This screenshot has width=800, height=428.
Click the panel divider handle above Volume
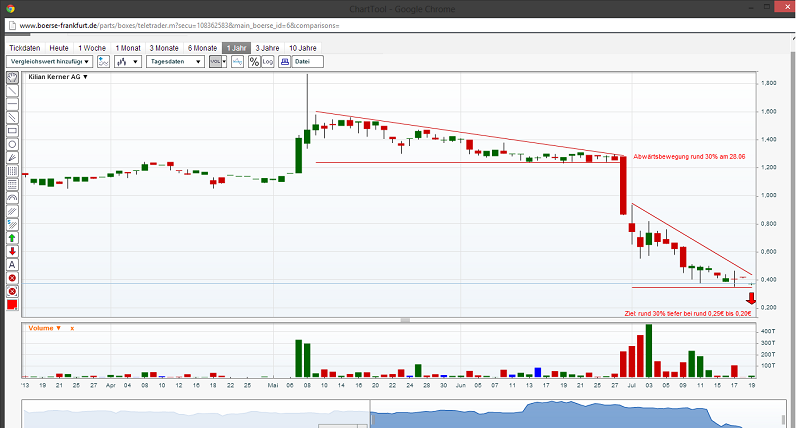pyautogui.click(x=405, y=320)
